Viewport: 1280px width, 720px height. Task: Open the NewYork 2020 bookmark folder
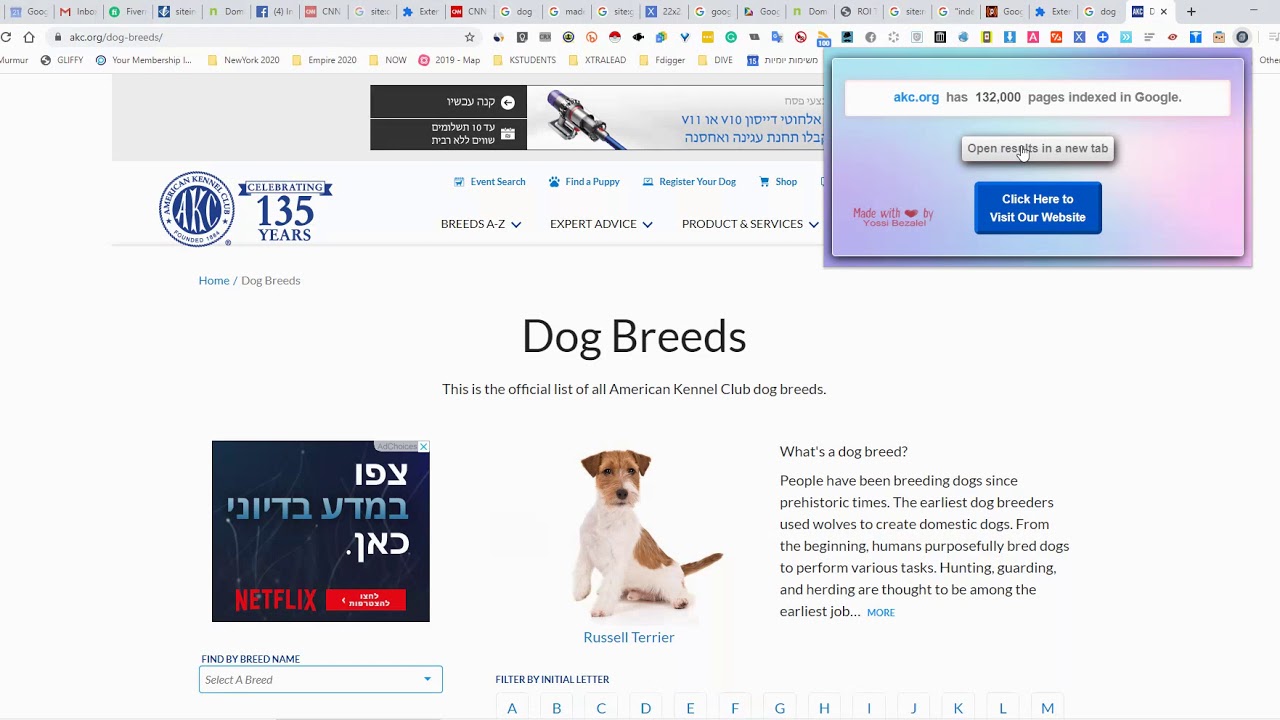pos(243,60)
